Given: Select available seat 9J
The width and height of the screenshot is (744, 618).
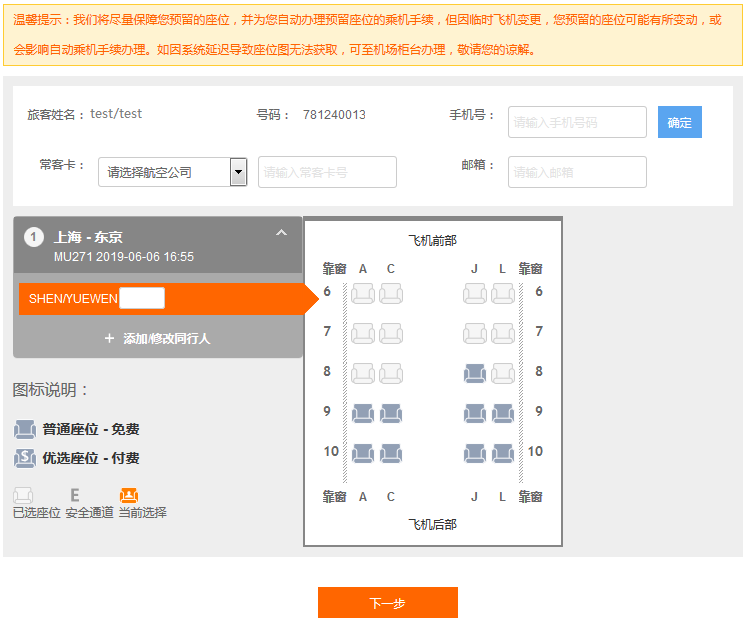Looking at the screenshot, I should click(475, 413).
